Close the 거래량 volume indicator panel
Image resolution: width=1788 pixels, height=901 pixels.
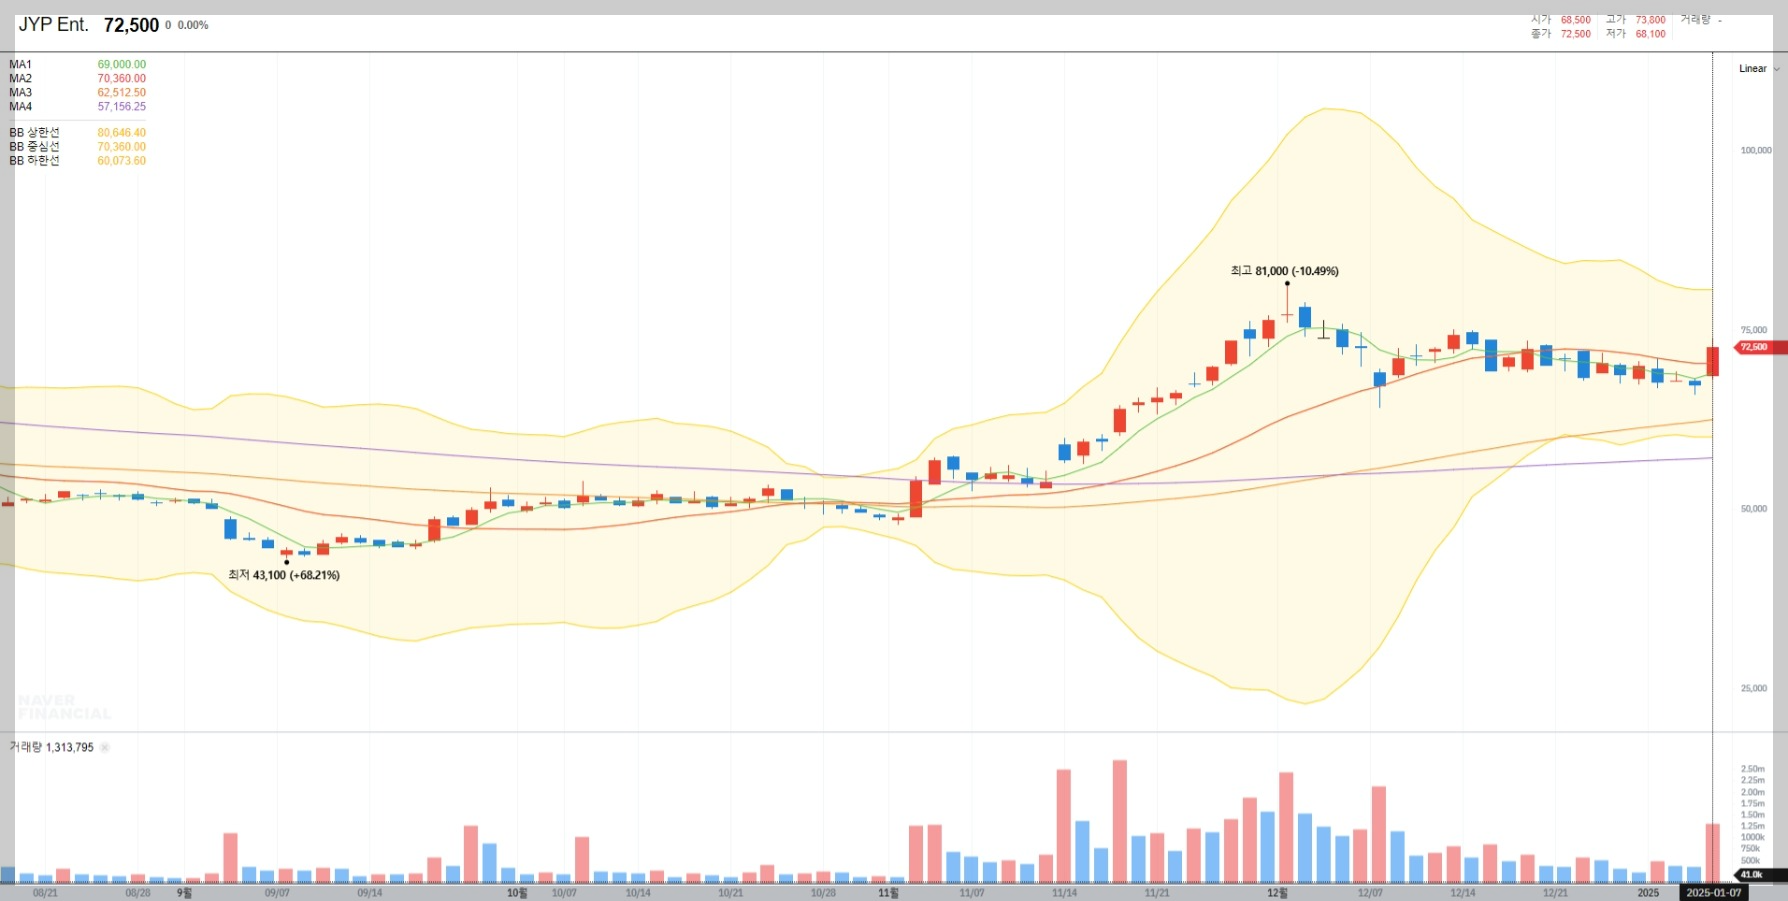[x=105, y=747]
